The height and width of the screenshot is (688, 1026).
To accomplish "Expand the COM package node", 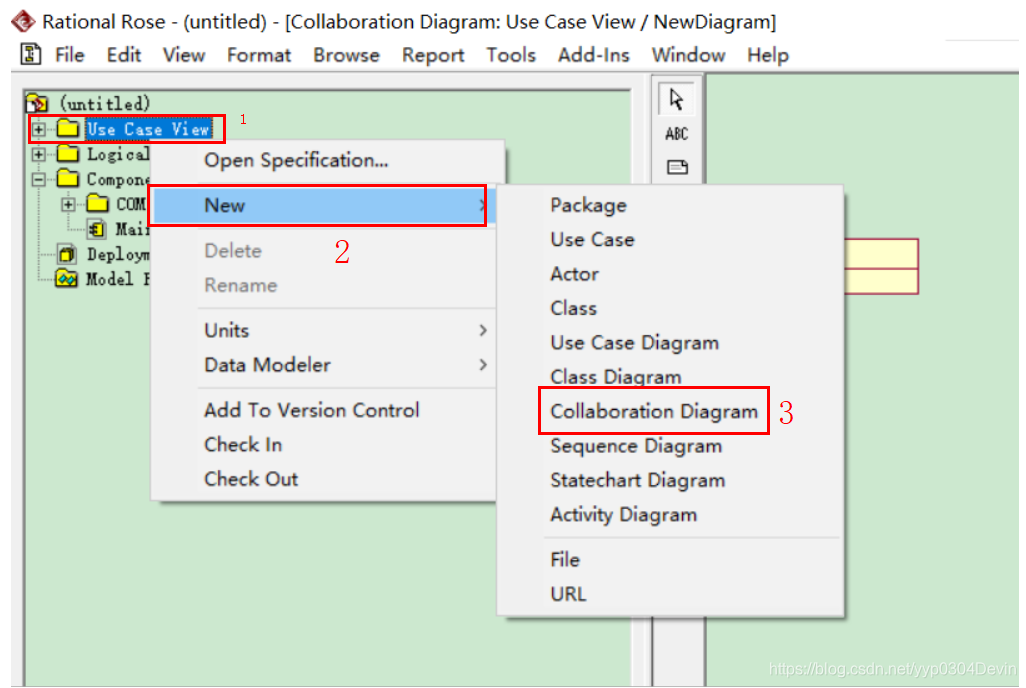I will pyautogui.click(x=68, y=204).
